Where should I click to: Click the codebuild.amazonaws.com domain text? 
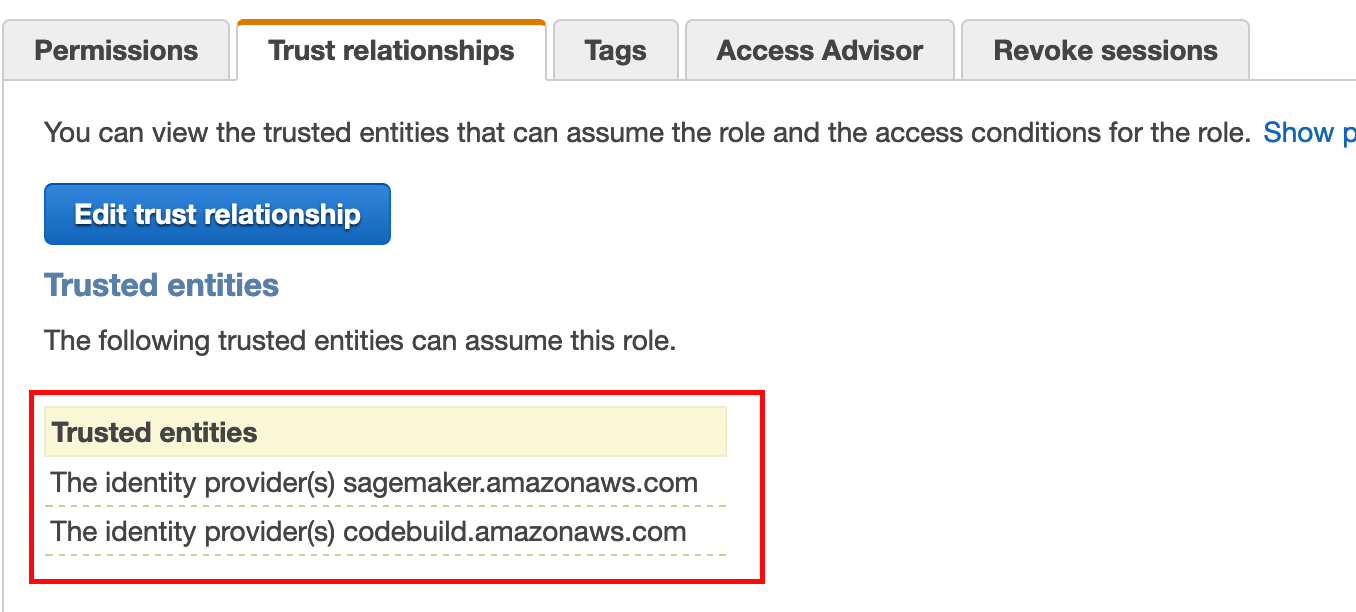(x=515, y=531)
